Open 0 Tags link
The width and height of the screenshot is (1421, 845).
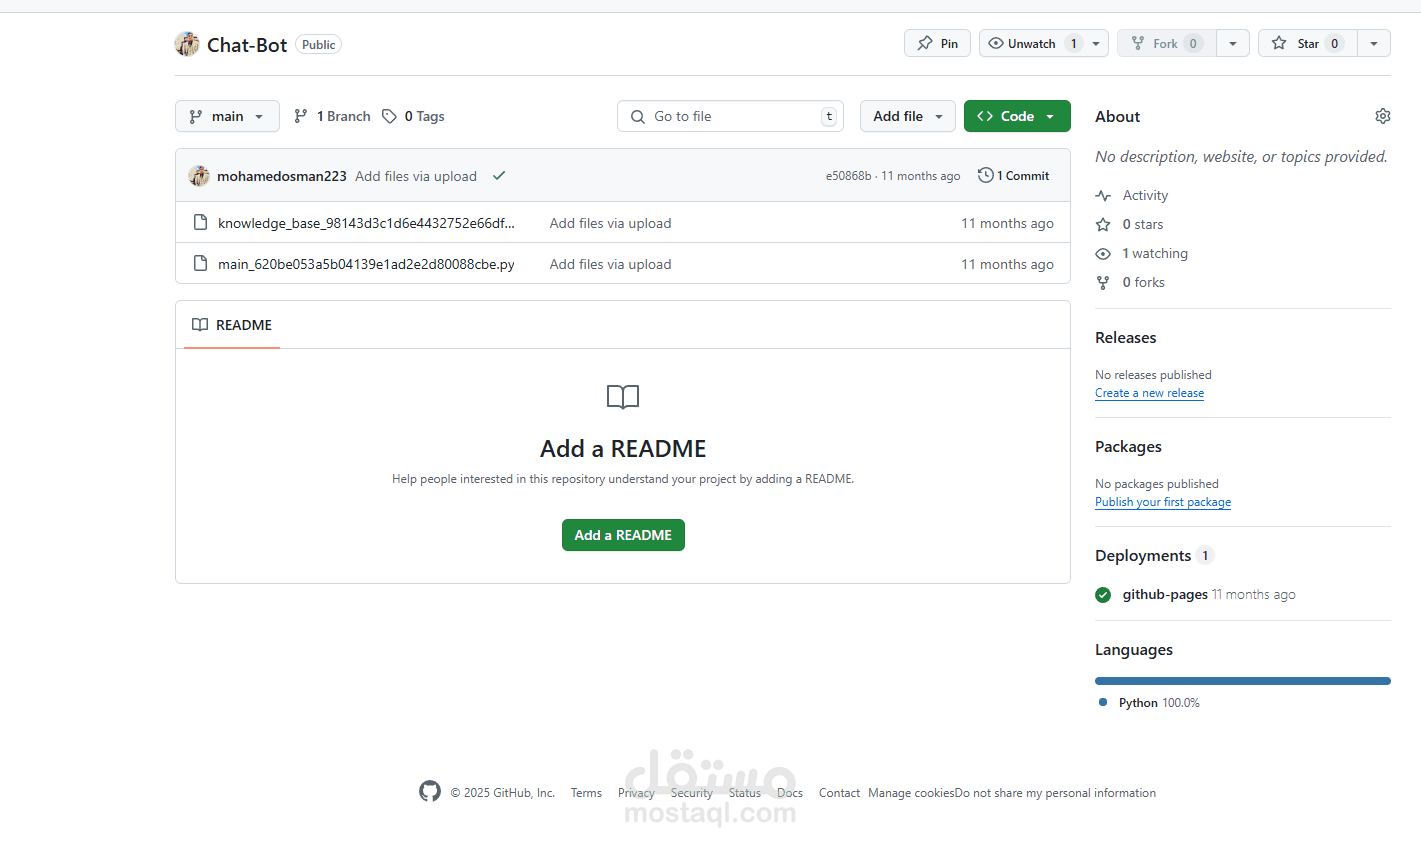click(413, 116)
